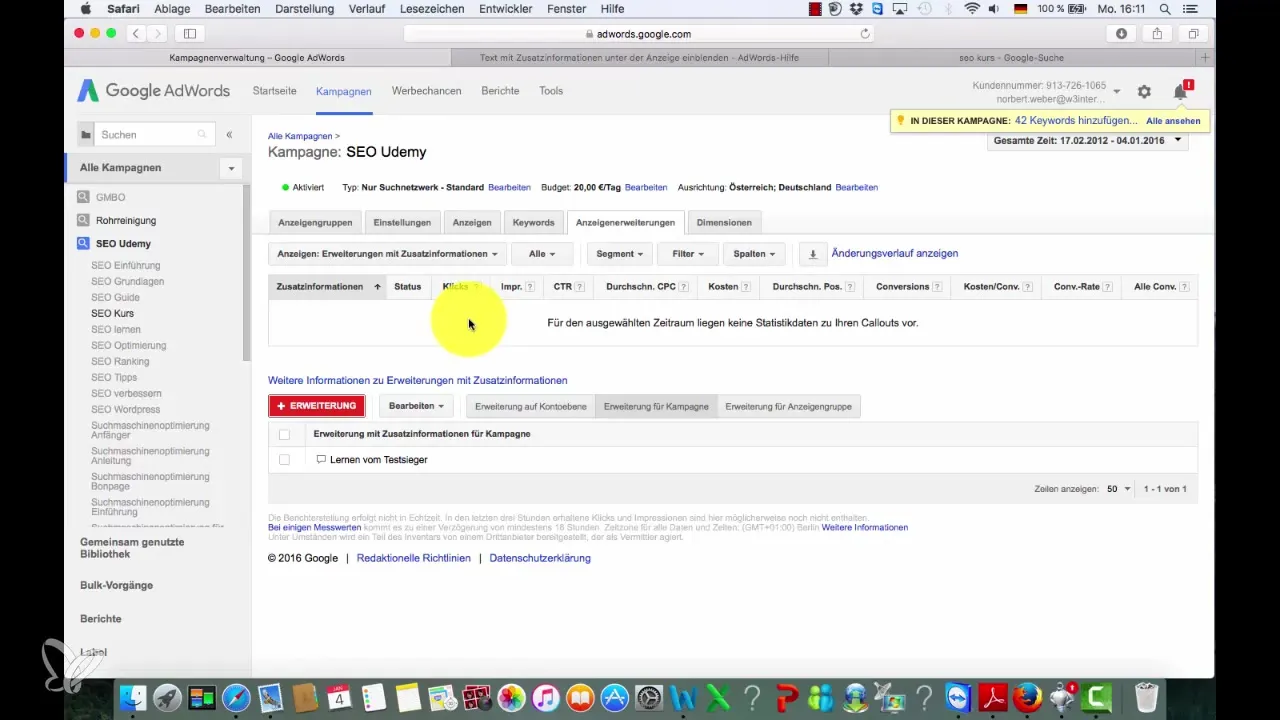1280x720 pixels.
Task: Change the 'Zeilen anzeigen' rows count dropdown
Action: (x=1118, y=489)
